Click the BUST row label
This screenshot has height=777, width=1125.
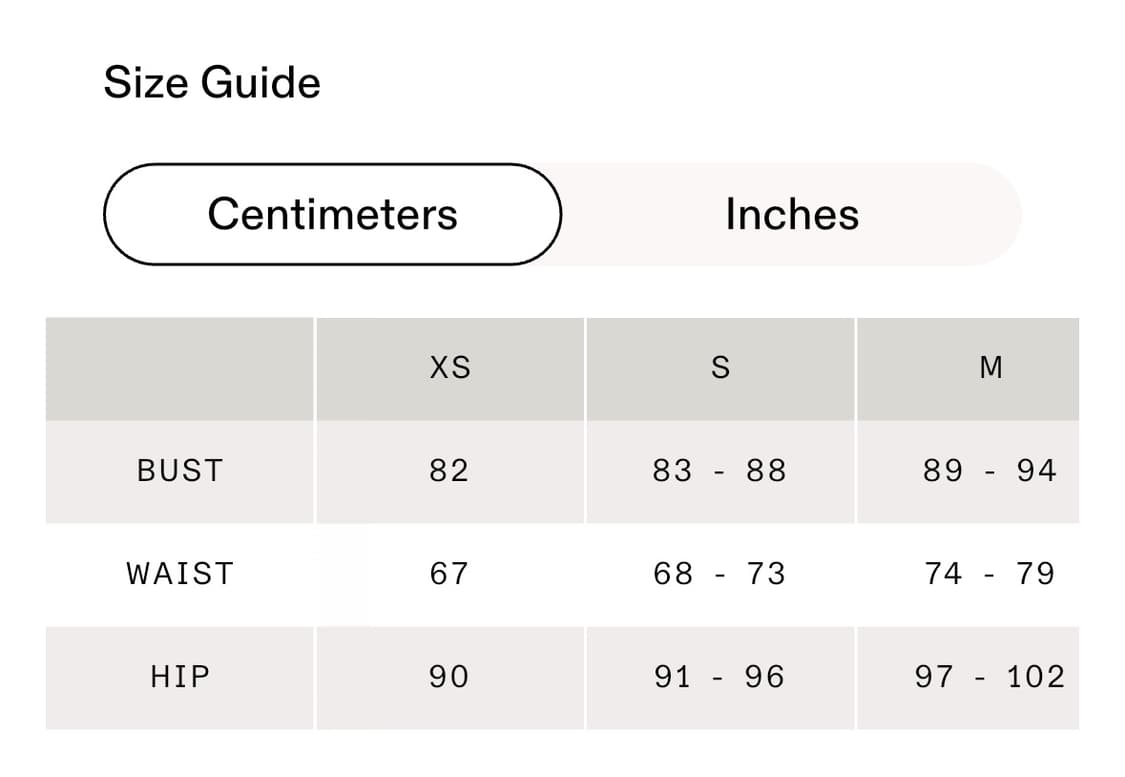(180, 471)
